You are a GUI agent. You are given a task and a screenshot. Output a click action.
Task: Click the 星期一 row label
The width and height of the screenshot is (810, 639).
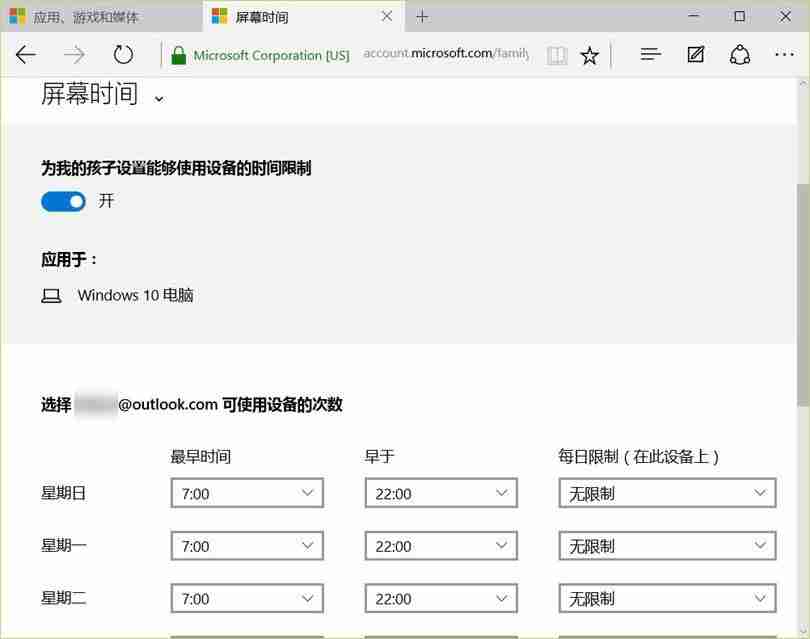click(64, 546)
